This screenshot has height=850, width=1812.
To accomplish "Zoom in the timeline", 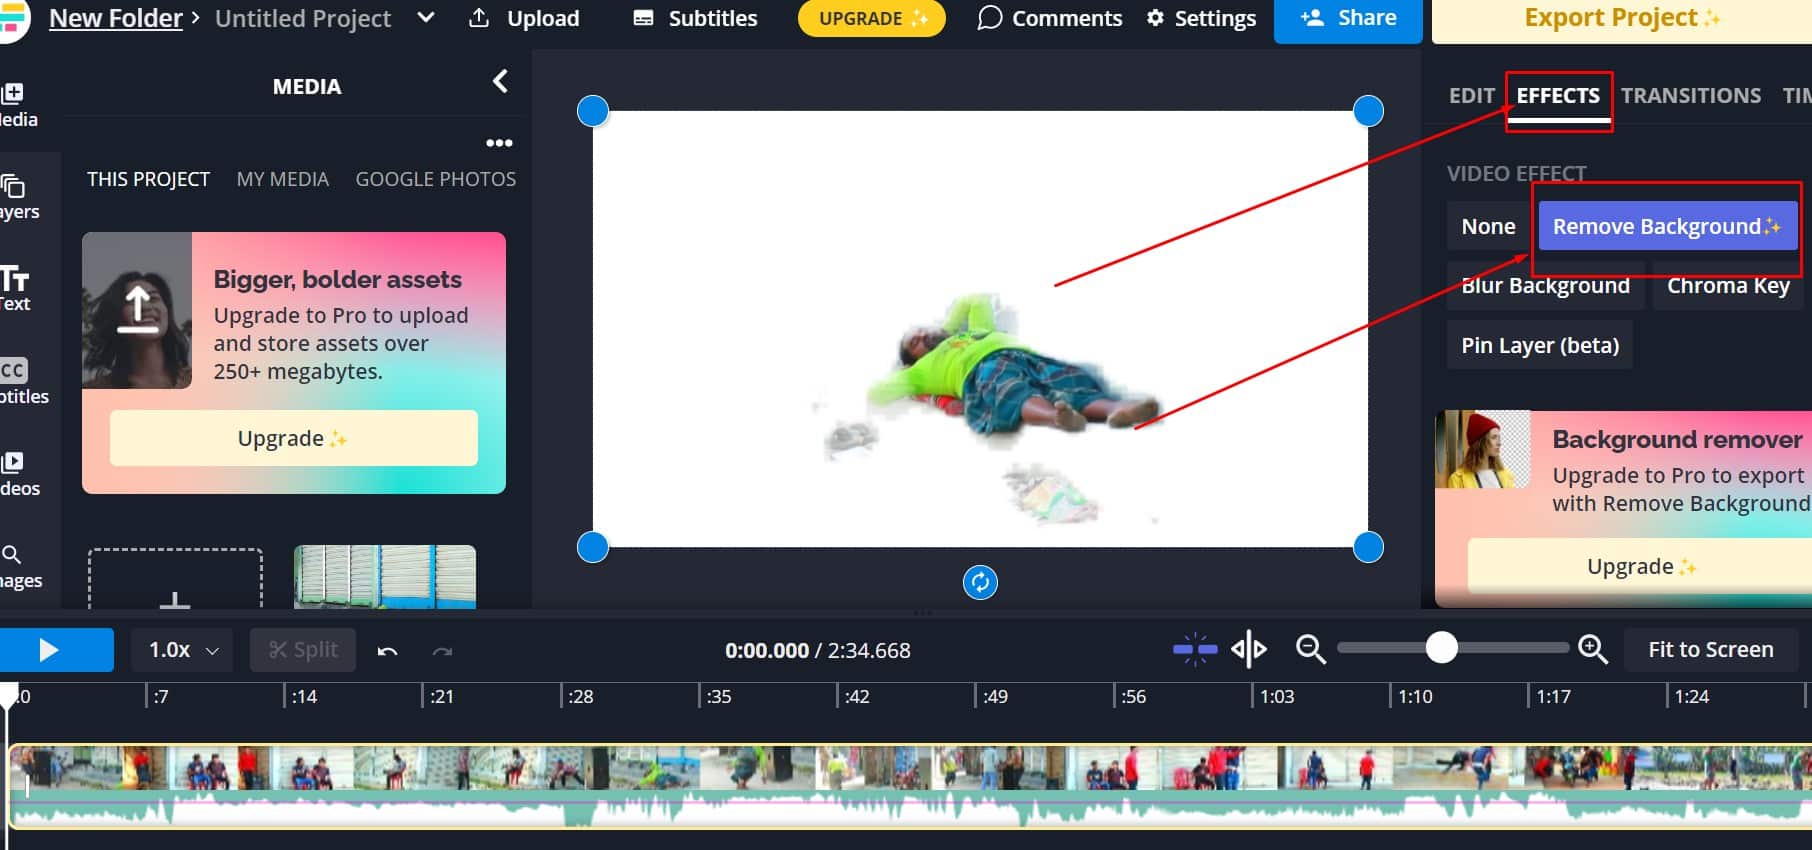I will click(1593, 650).
